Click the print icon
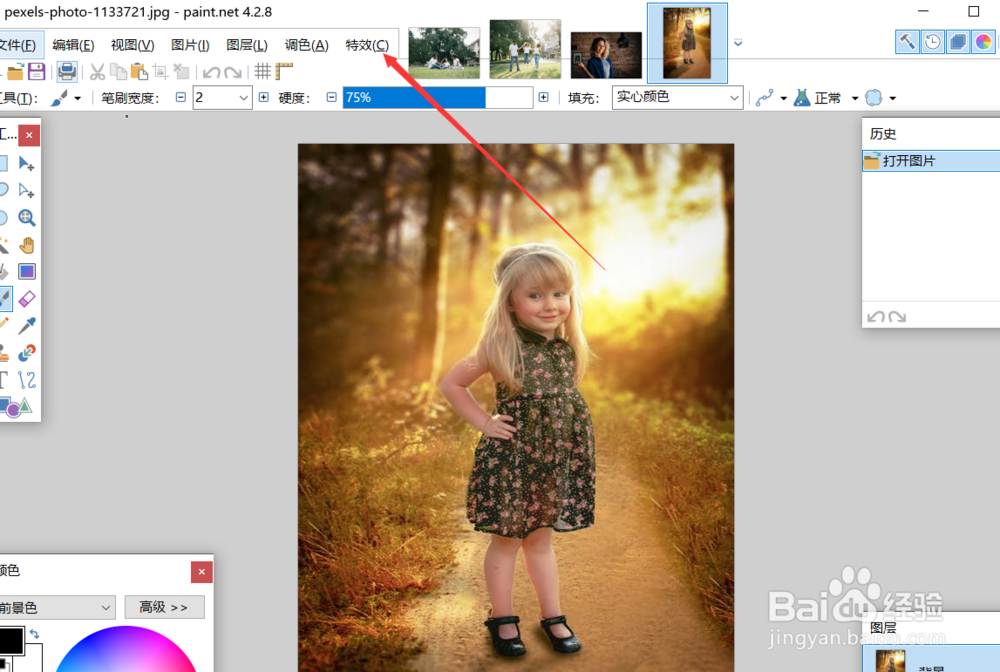 click(67, 71)
